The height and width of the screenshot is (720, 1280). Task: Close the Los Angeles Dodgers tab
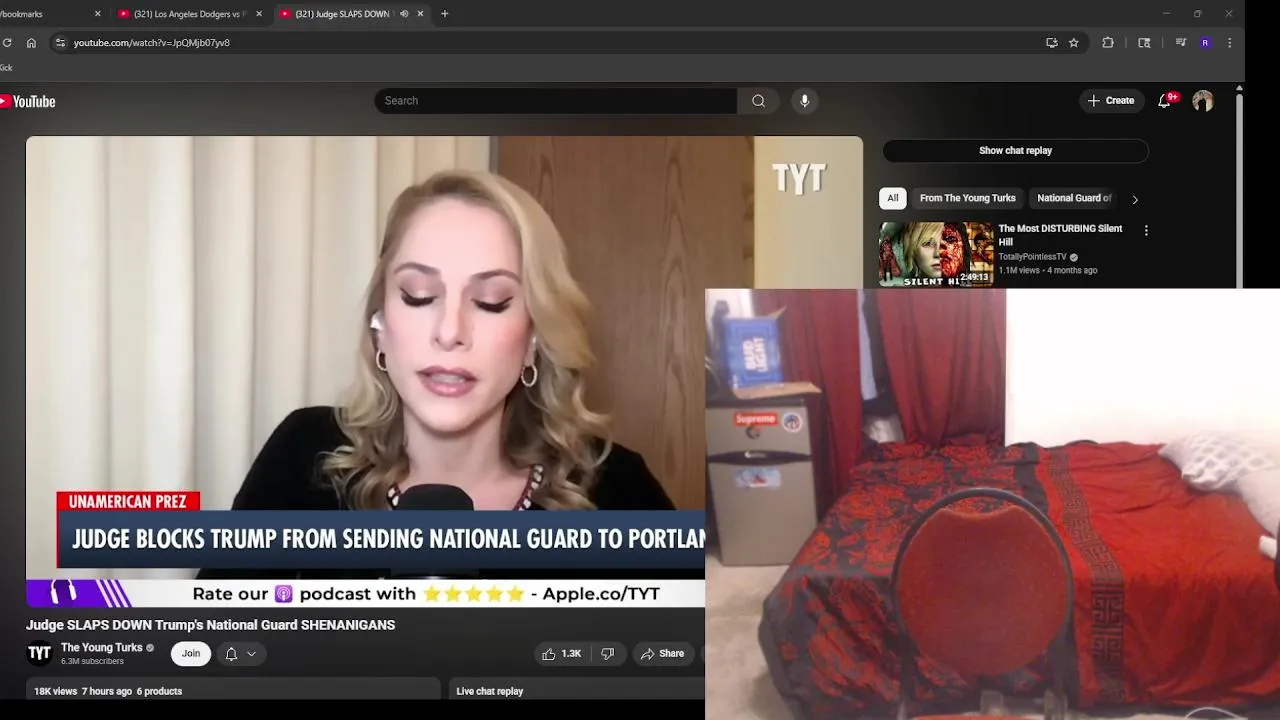click(259, 14)
